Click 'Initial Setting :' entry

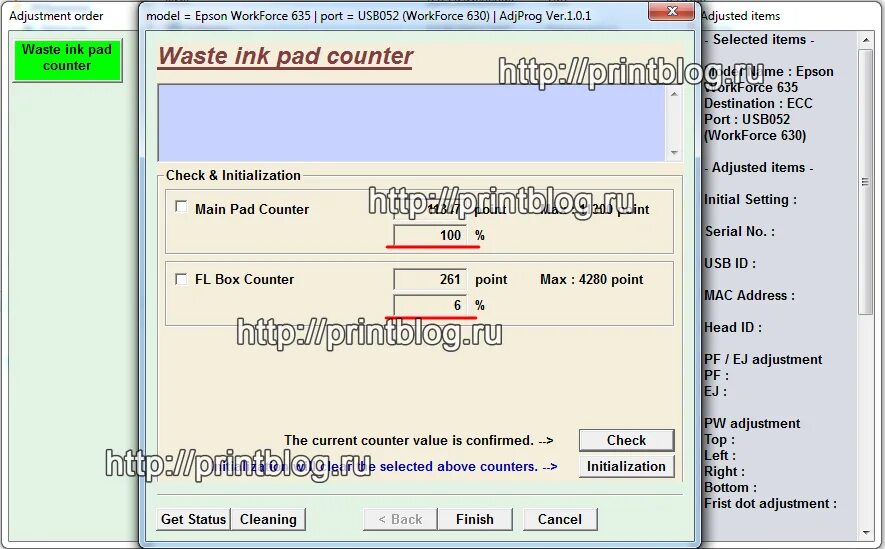[751, 199]
